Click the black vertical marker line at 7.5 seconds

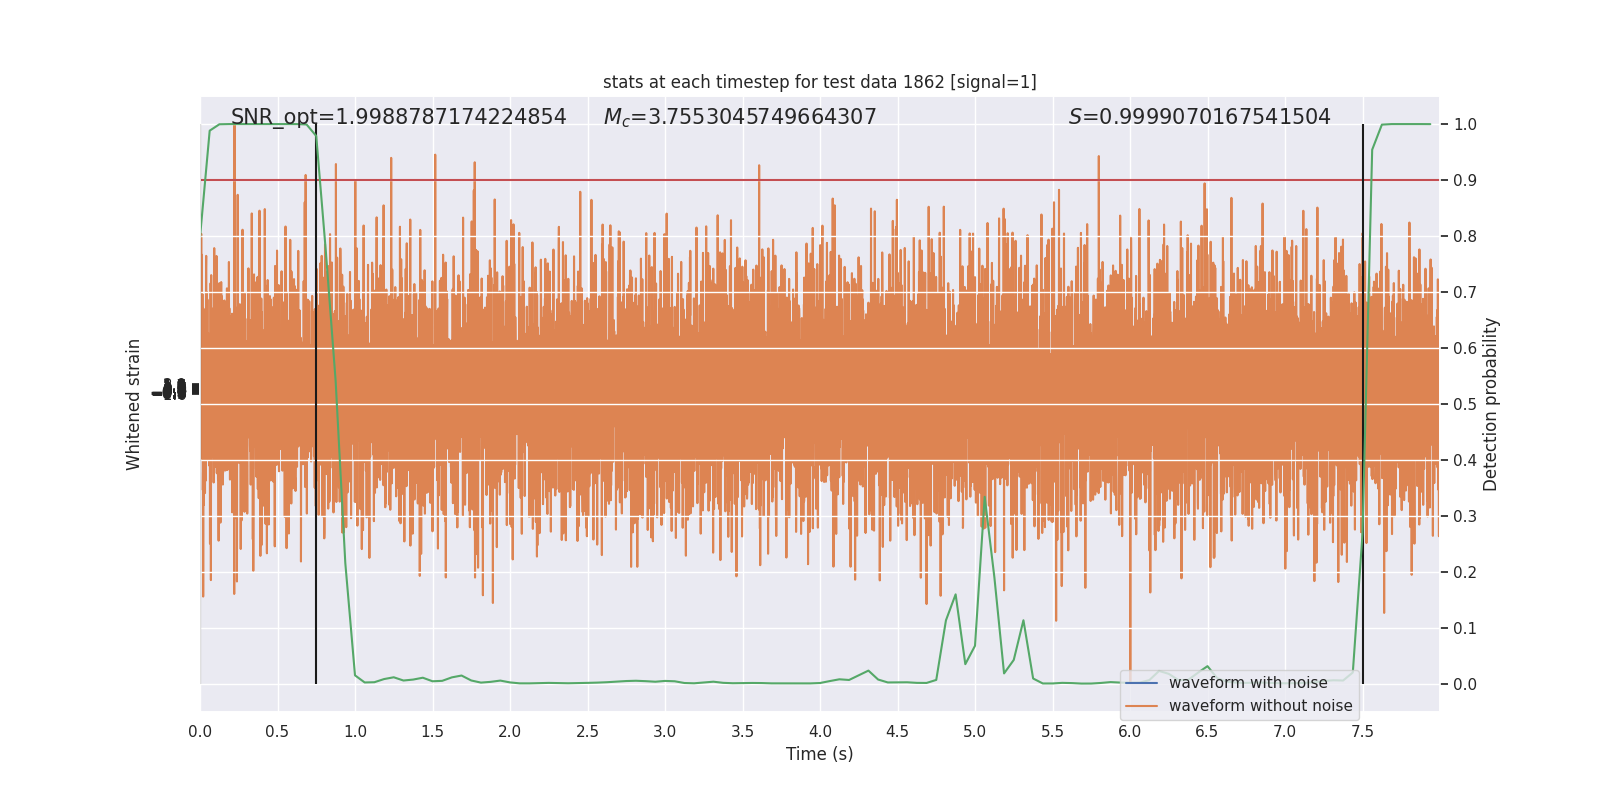1363,404
